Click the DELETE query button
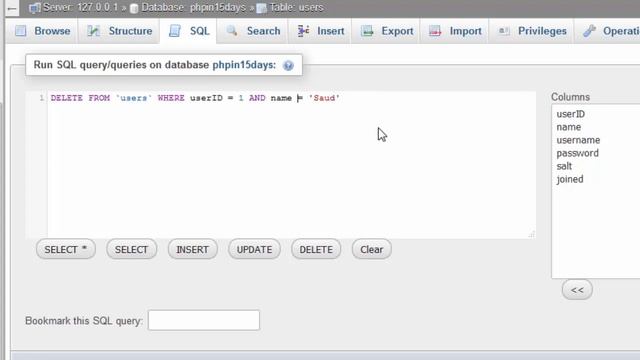 click(316, 249)
